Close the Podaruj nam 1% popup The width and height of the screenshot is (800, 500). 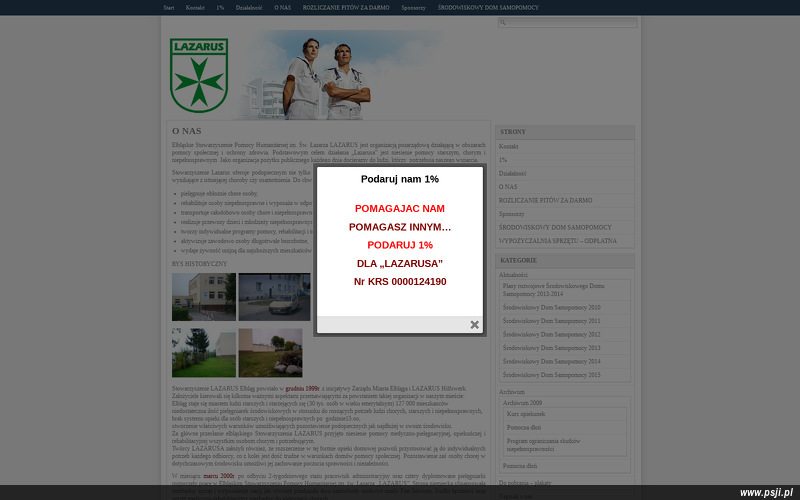pyautogui.click(x=474, y=324)
